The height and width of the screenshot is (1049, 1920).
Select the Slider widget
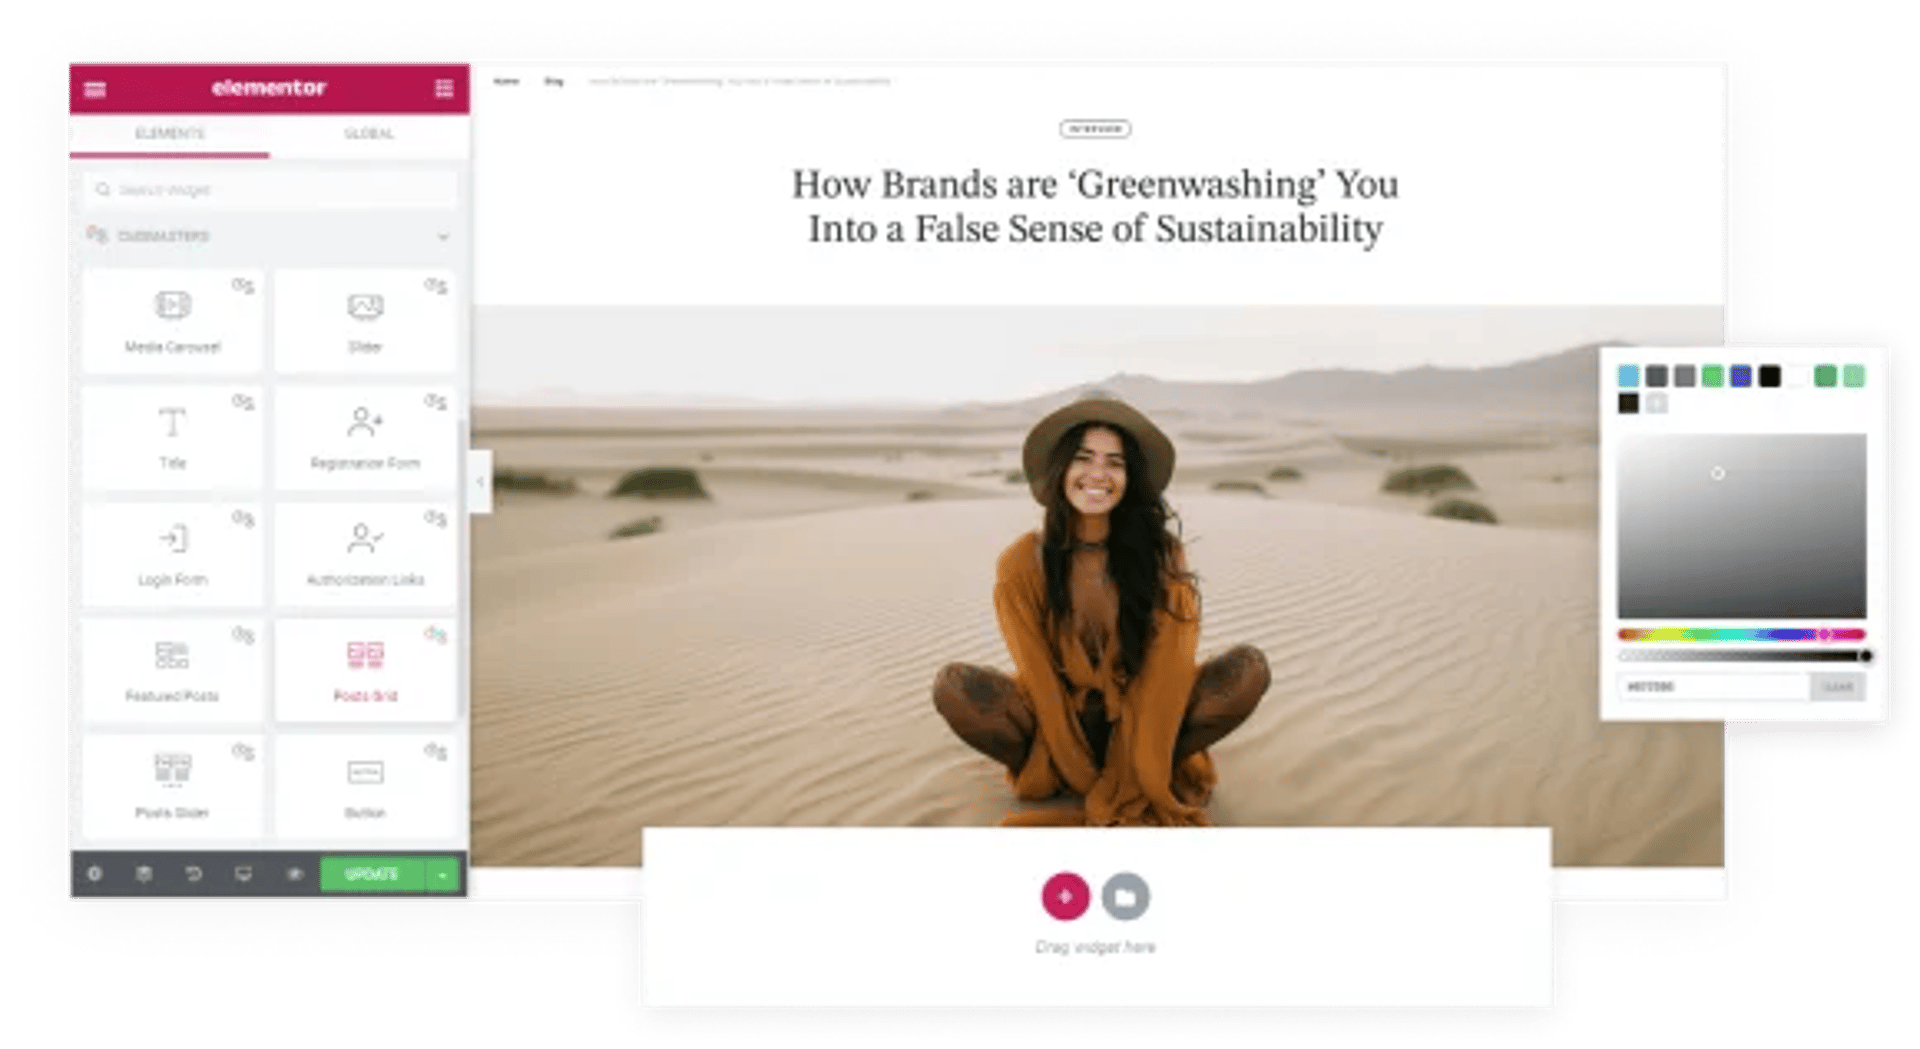[x=365, y=321]
